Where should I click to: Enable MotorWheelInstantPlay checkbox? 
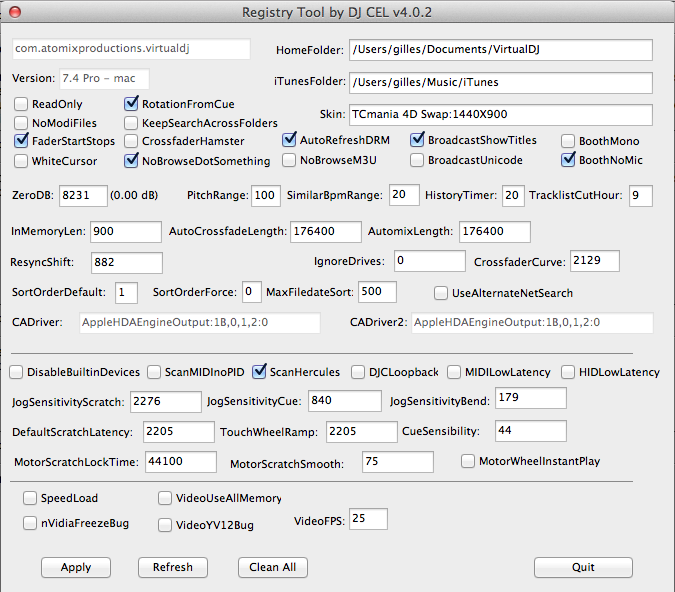pyautogui.click(x=468, y=461)
